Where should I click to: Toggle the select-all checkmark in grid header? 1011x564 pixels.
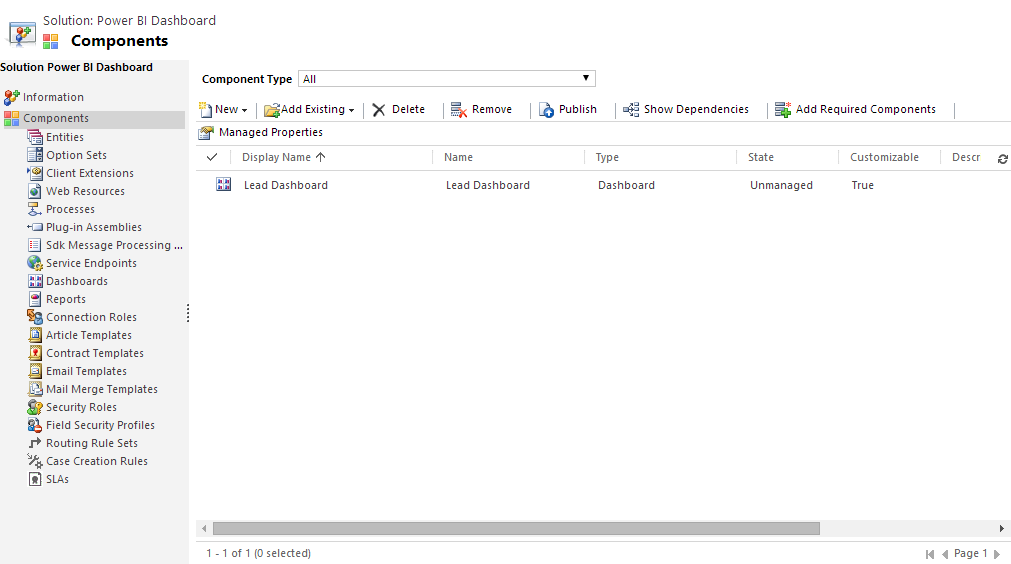(x=212, y=157)
